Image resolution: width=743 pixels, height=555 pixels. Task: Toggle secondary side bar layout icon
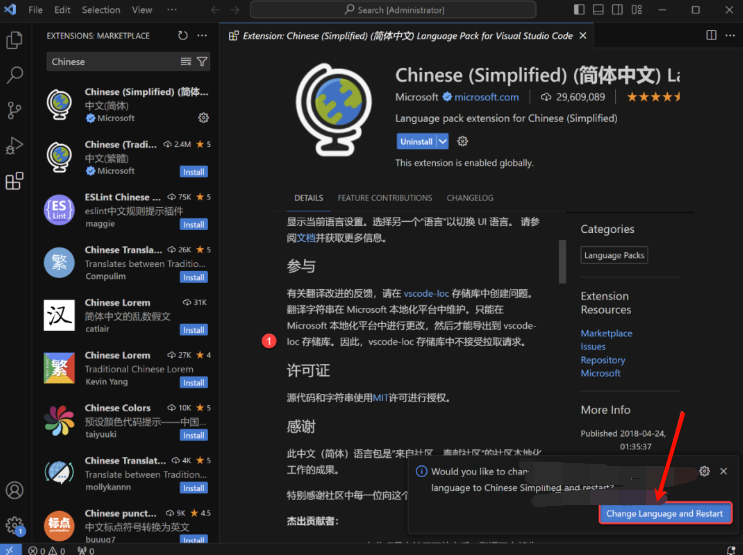click(x=617, y=9)
